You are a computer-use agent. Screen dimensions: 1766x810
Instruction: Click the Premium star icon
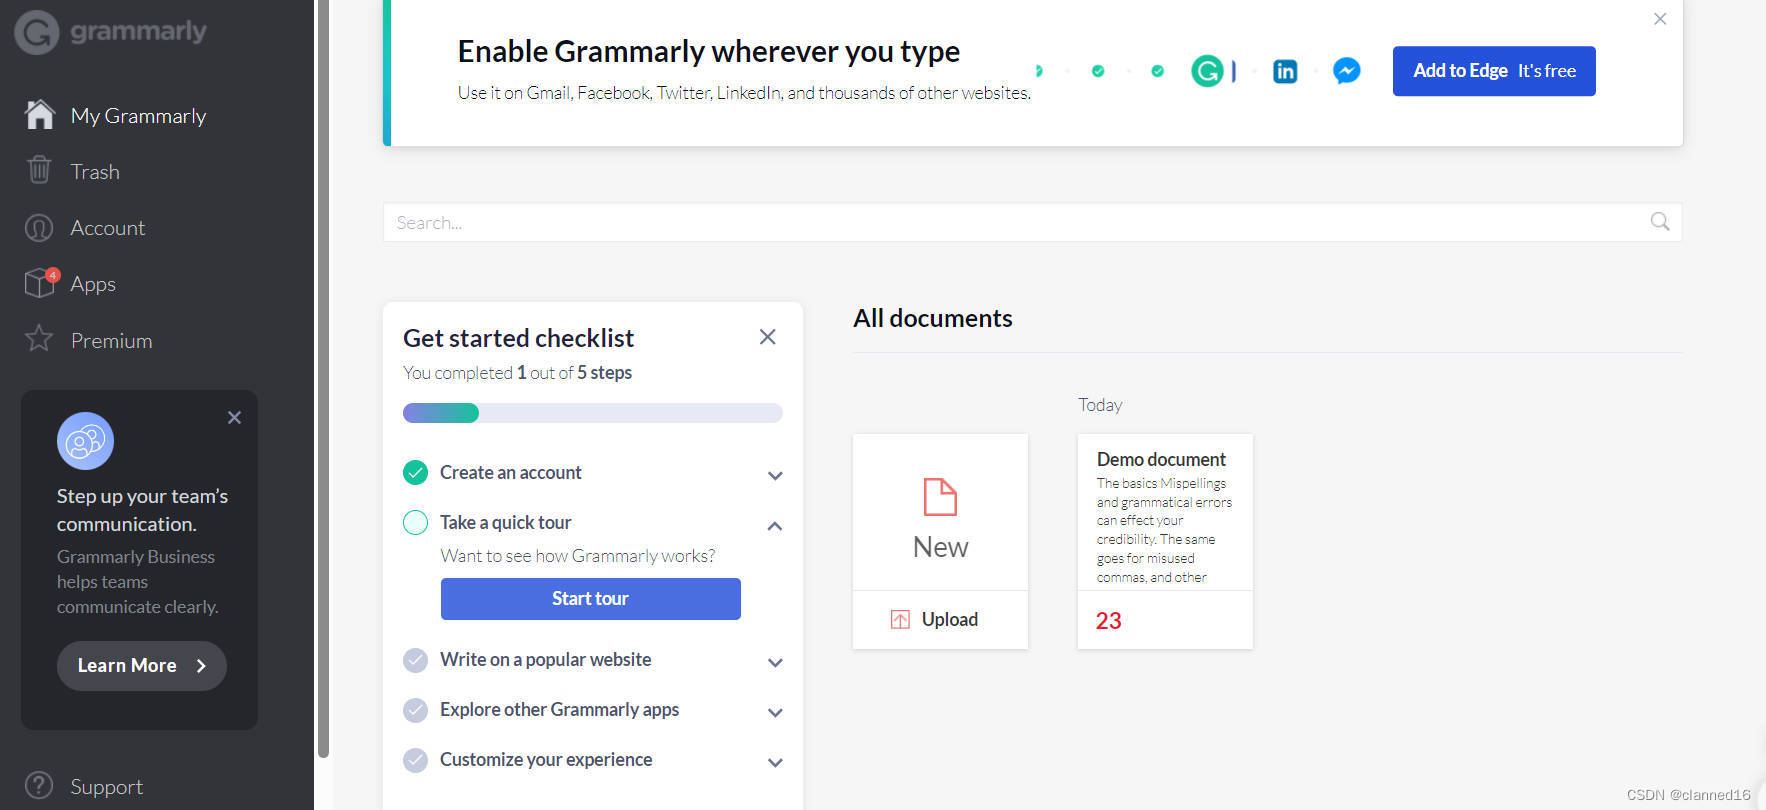click(39, 339)
